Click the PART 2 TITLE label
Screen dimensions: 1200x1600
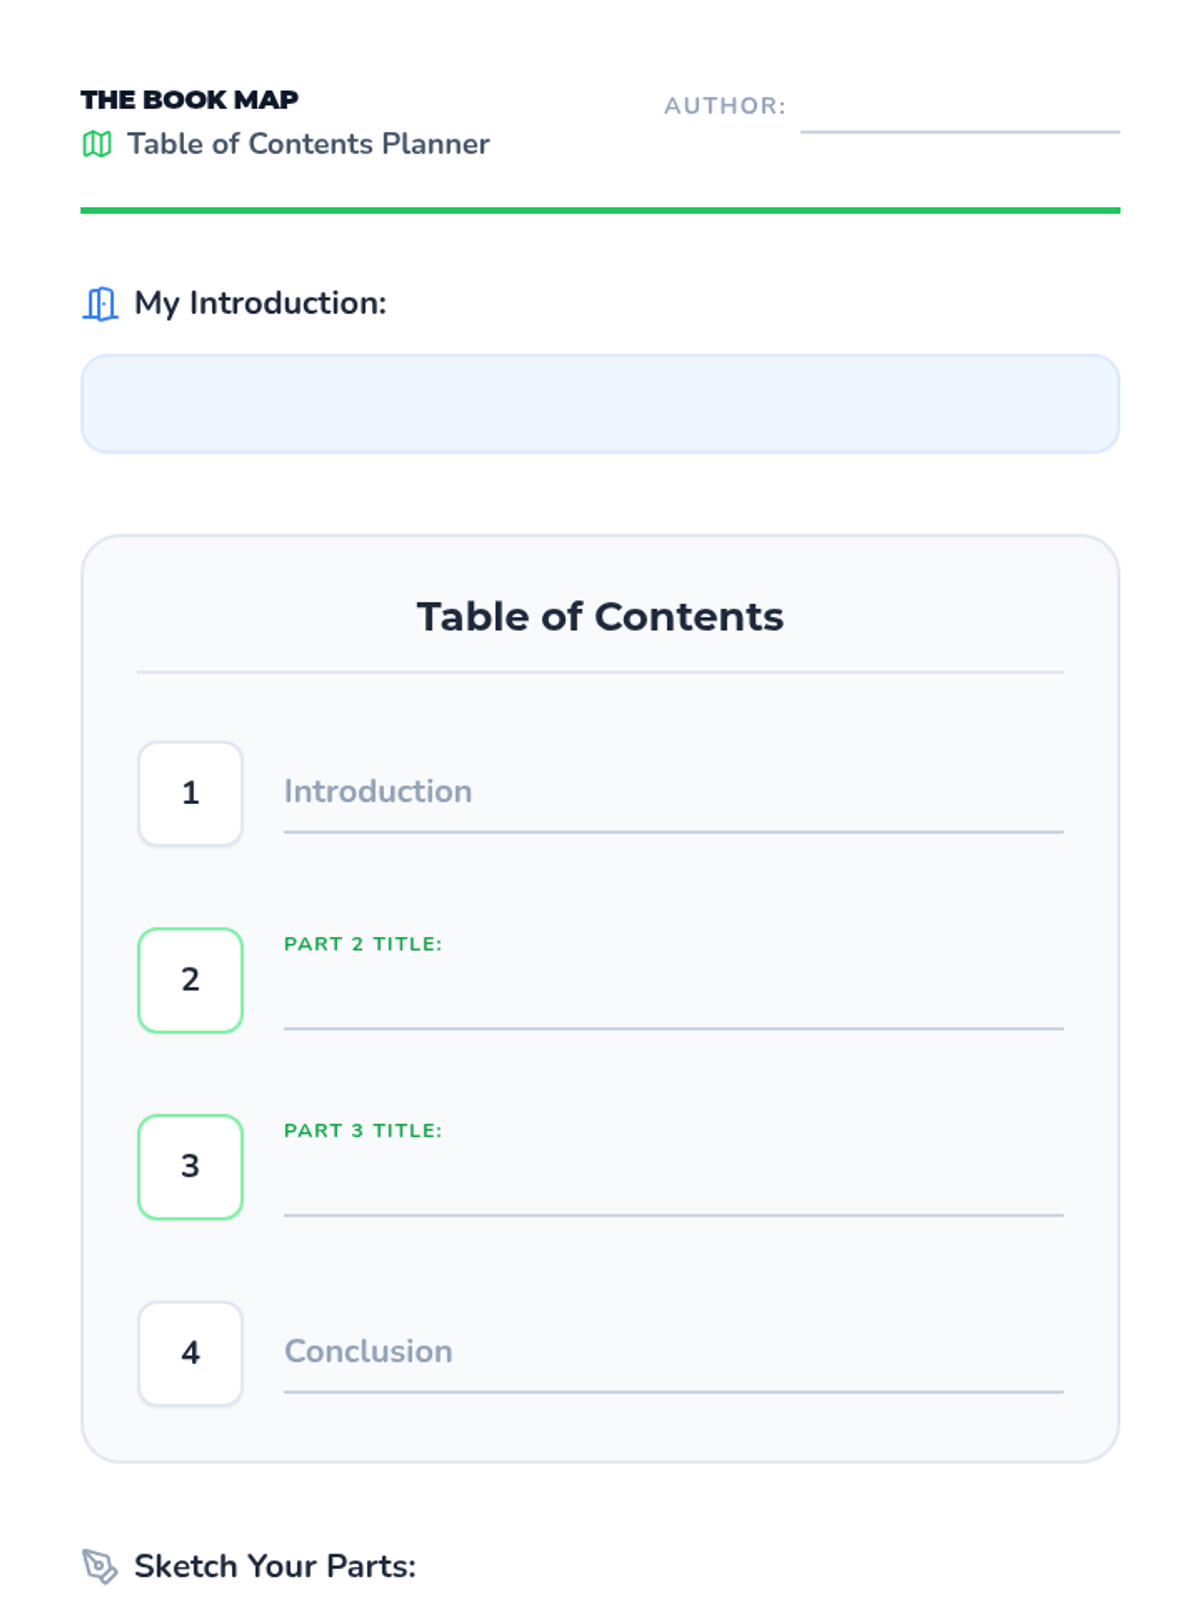(x=362, y=944)
